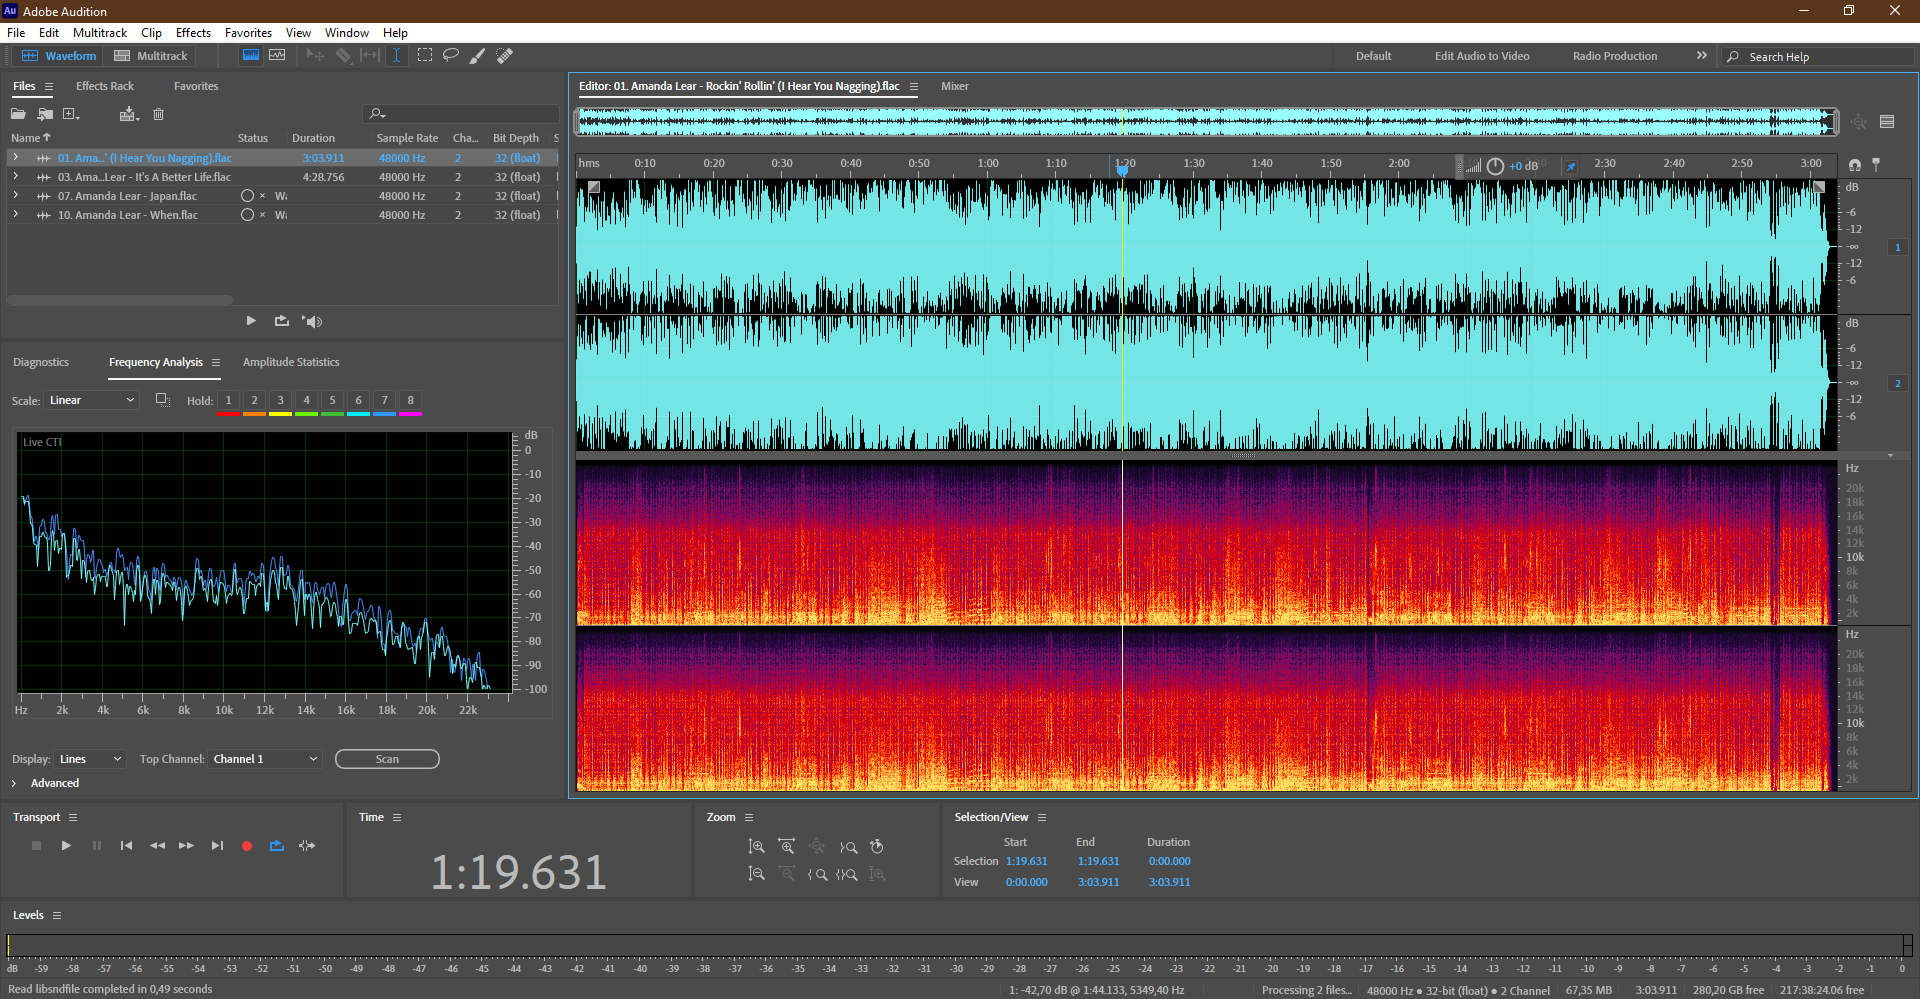The width and height of the screenshot is (1920, 999).
Task: Click the Import File icon
Action: click(x=45, y=114)
